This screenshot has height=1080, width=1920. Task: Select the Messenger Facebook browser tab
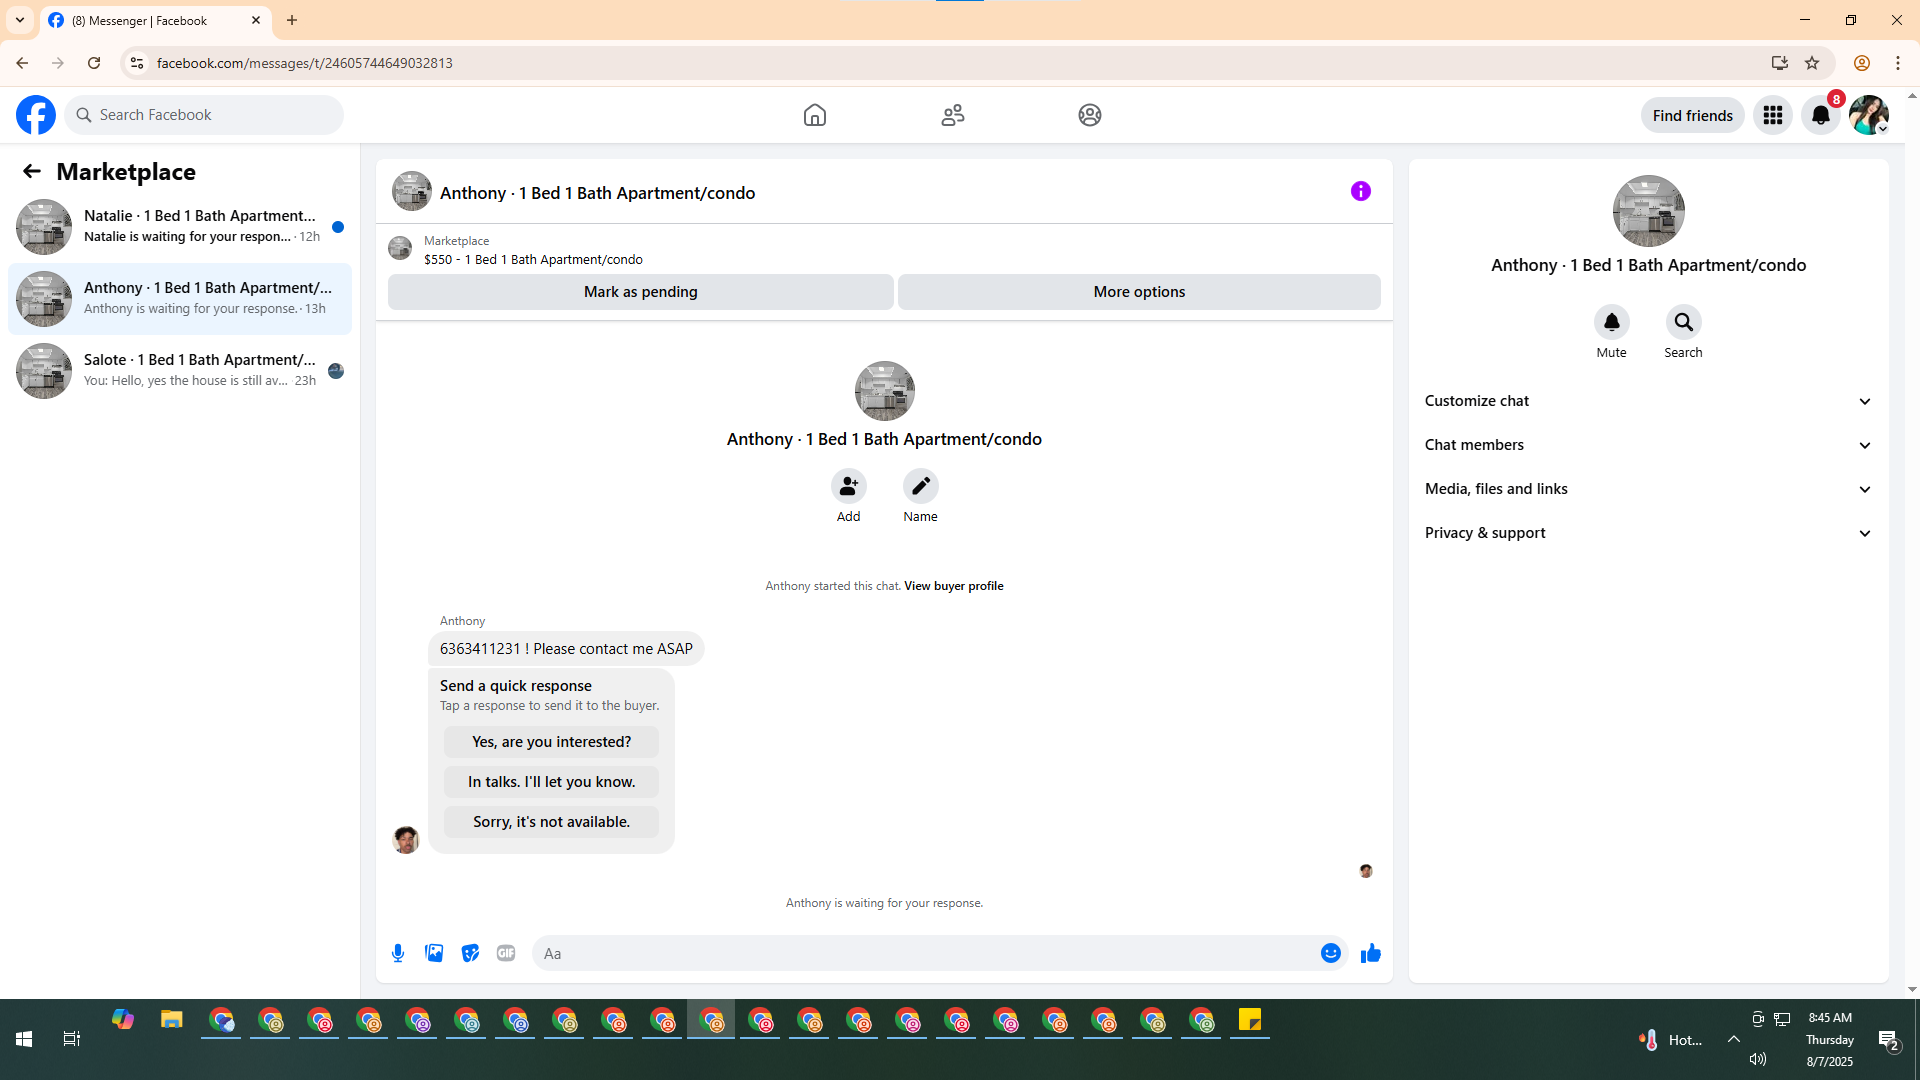click(x=155, y=20)
